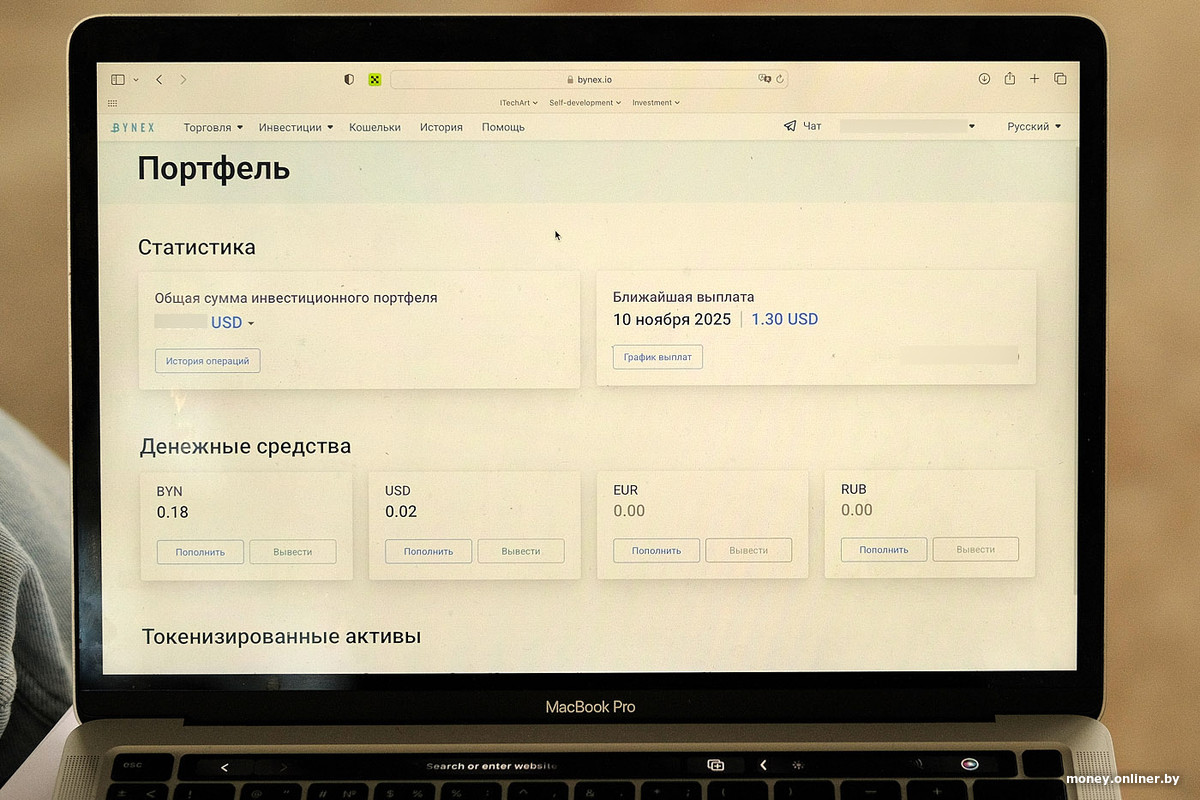Open the Инвестиции menu

296,127
